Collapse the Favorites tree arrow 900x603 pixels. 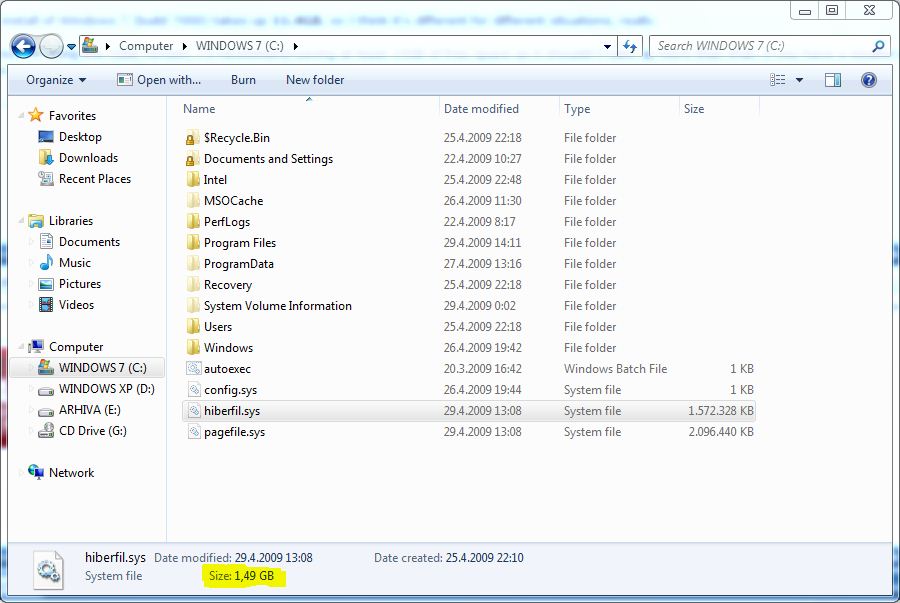click(21, 115)
